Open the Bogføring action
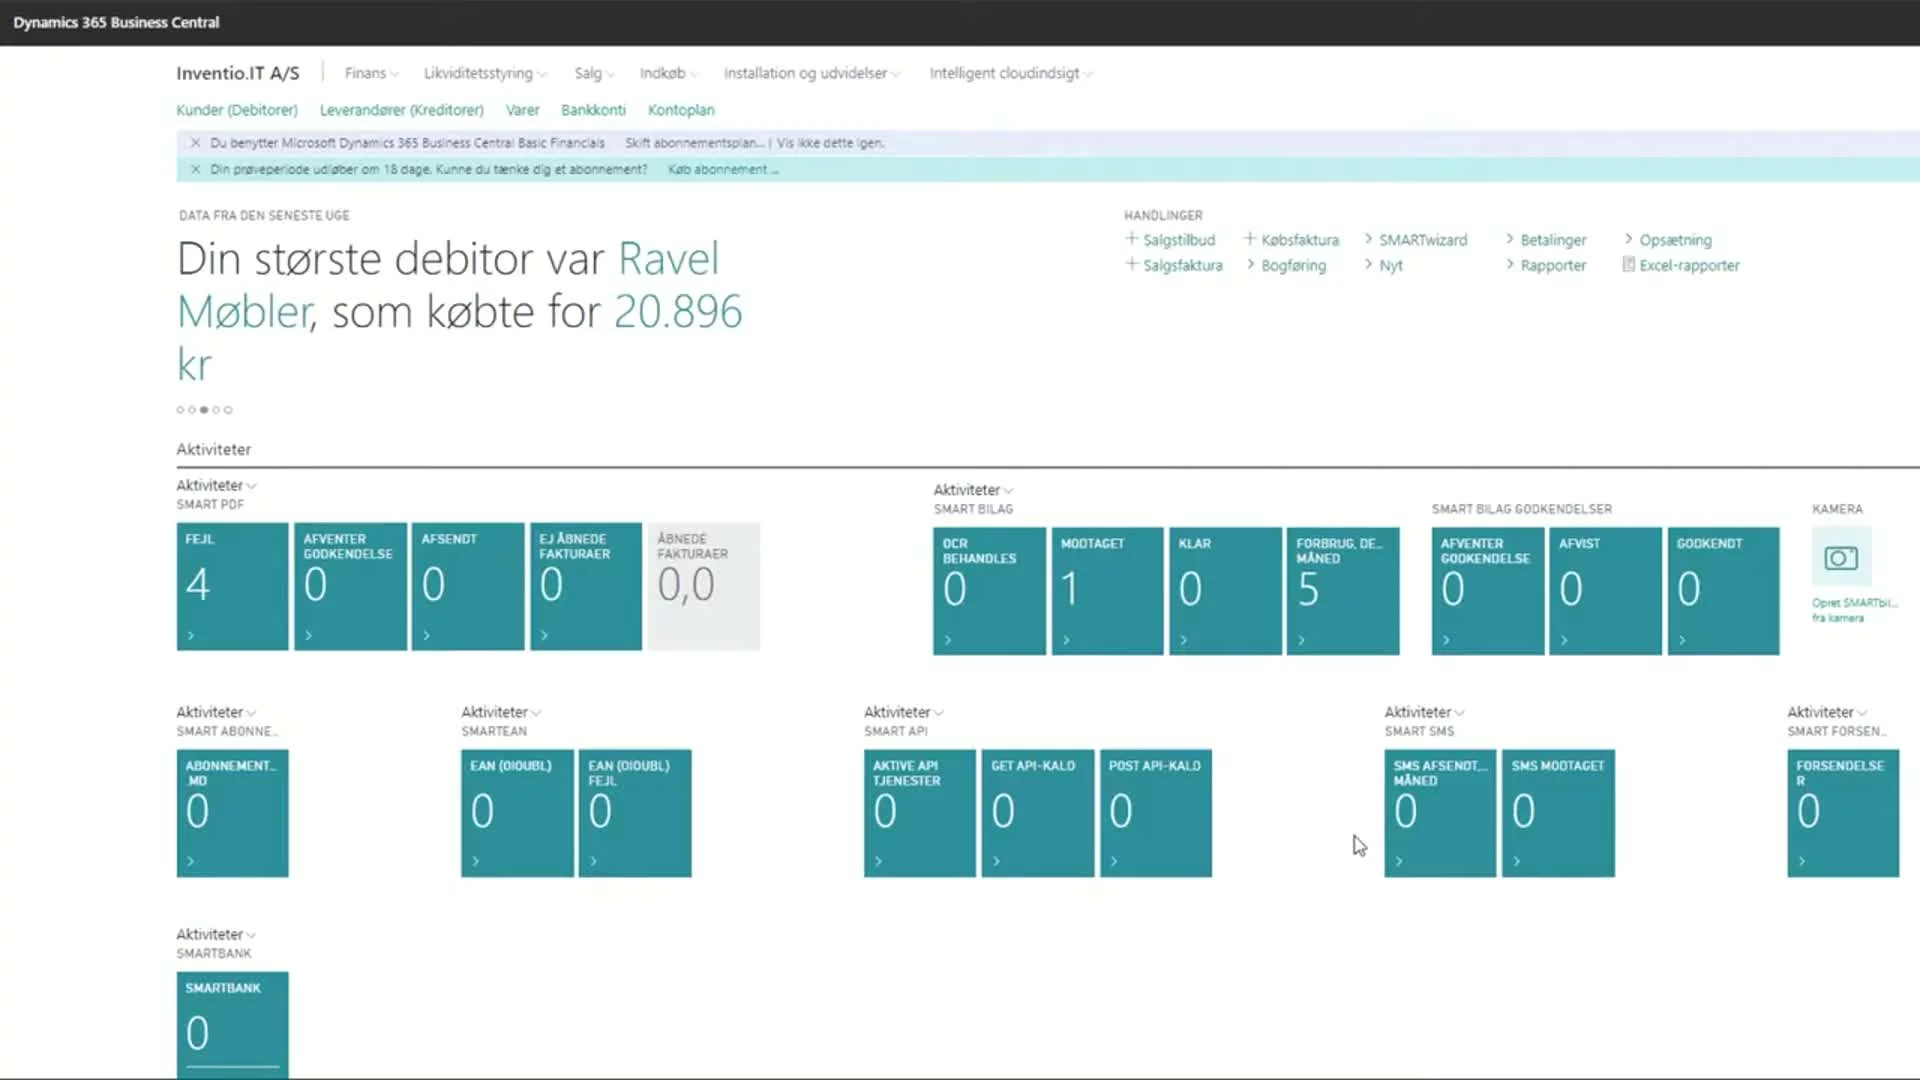Screen dimensions: 1920x1080 coord(1293,265)
